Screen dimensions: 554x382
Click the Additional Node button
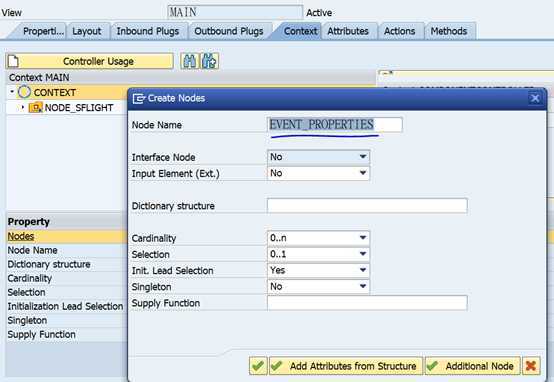pyautogui.click(x=472, y=366)
